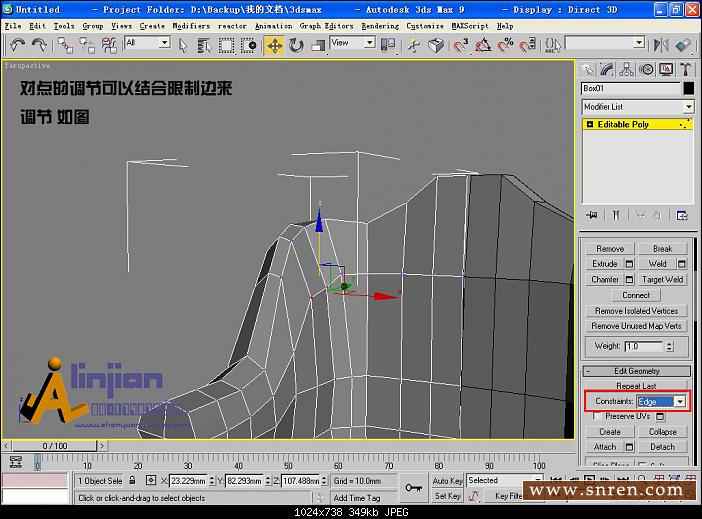This screenshot has height=519, width=702.
Task: Select the Select and Move tool
Action: pos(274,45)
